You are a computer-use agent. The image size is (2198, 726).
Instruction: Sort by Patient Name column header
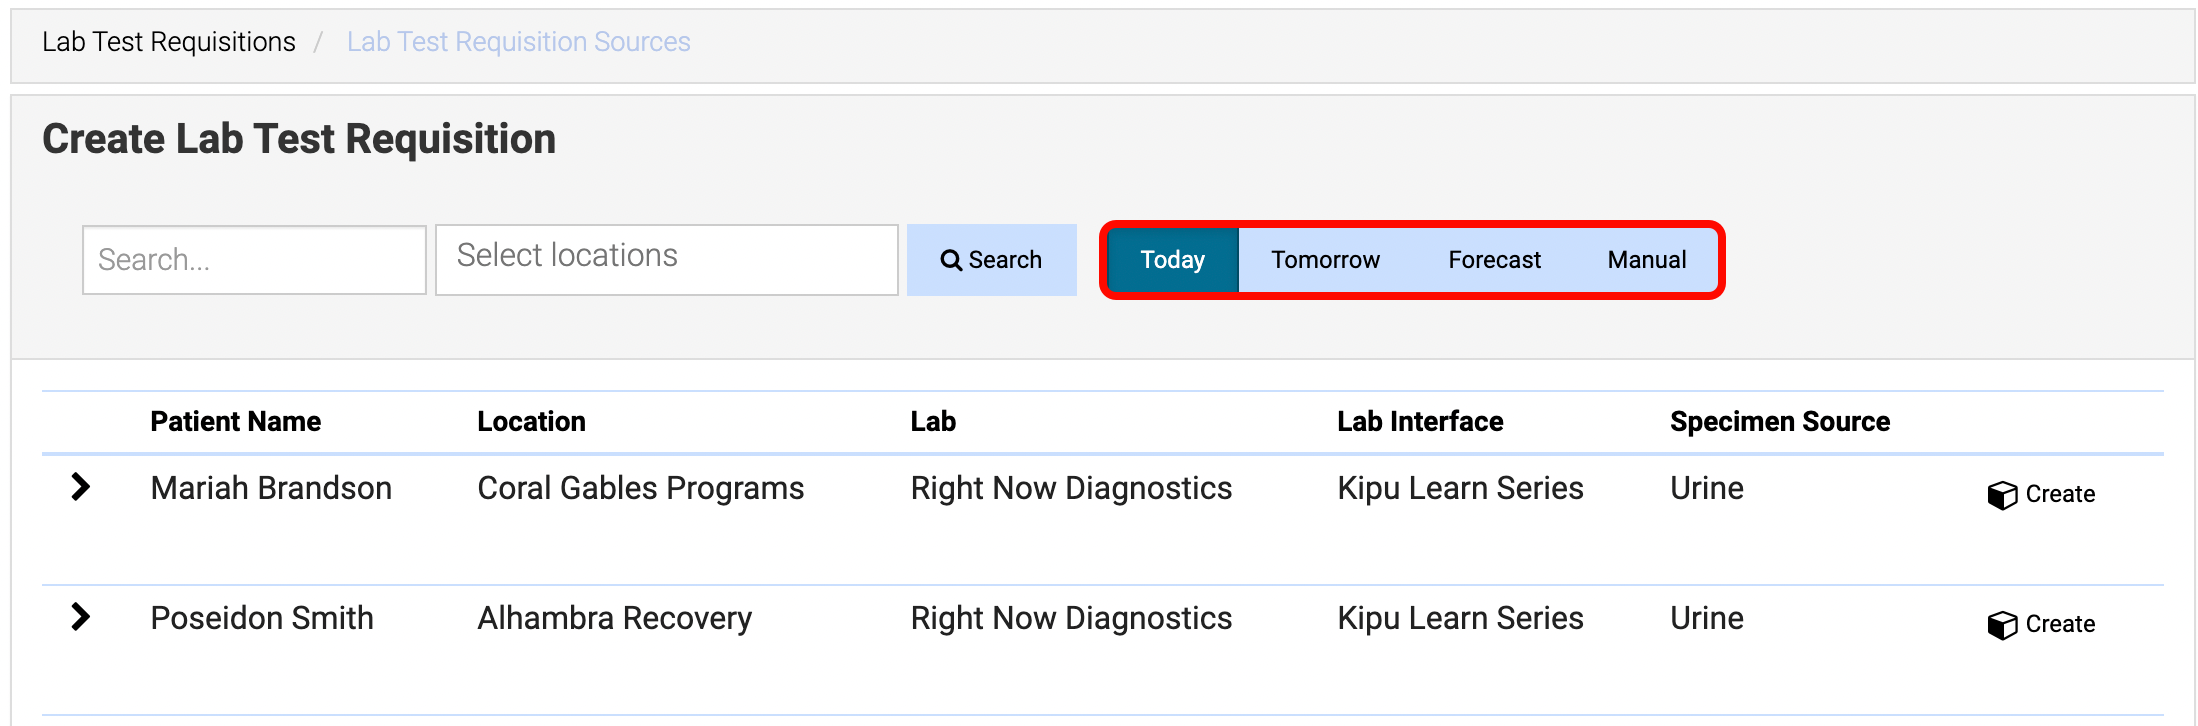tap(236, 422)
